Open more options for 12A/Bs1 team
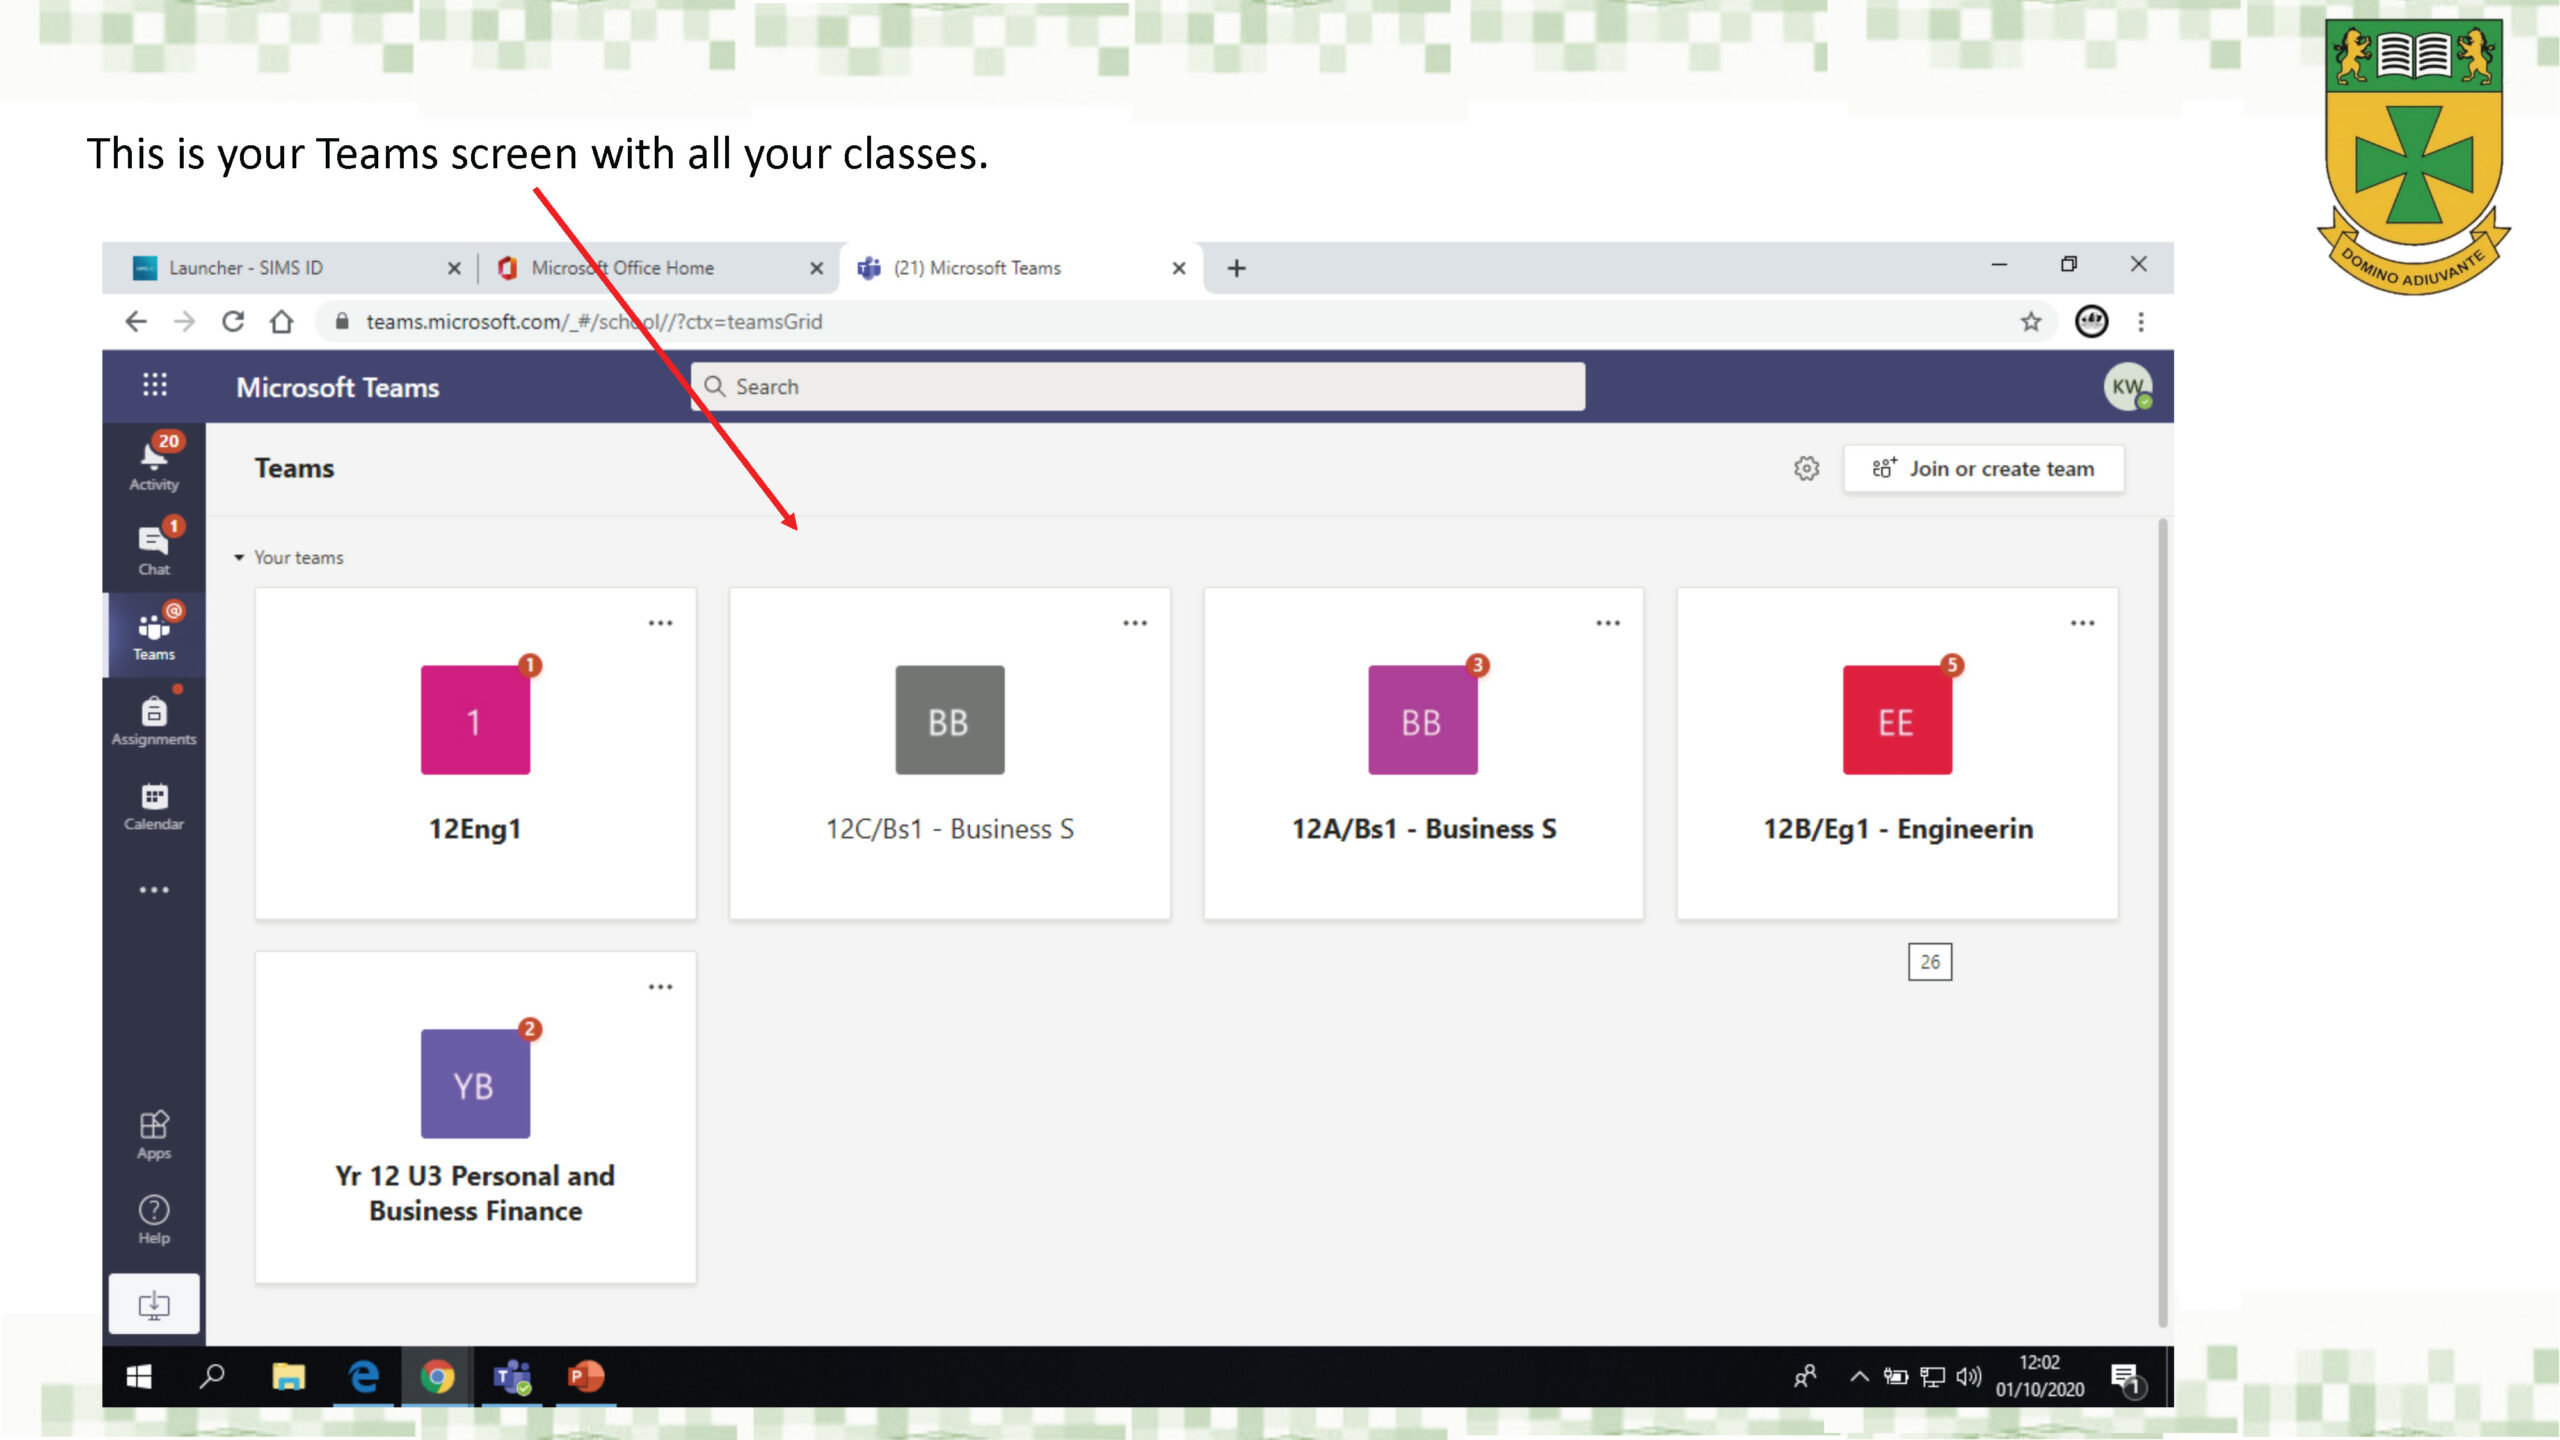The image size is (2560, 1440). [x=1608, y=623]
